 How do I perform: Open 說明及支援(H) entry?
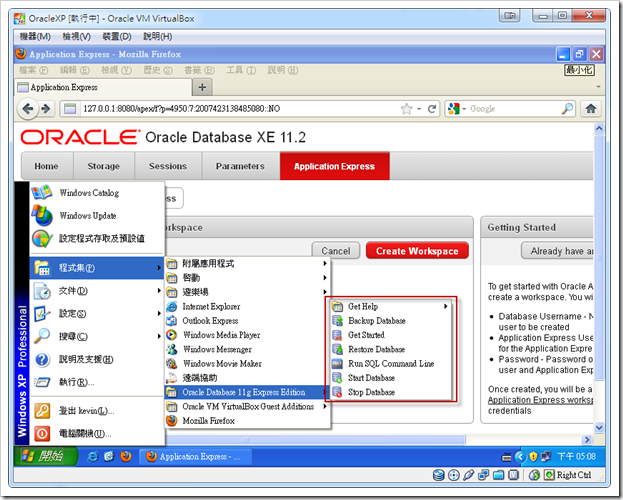tap(97, 359)
